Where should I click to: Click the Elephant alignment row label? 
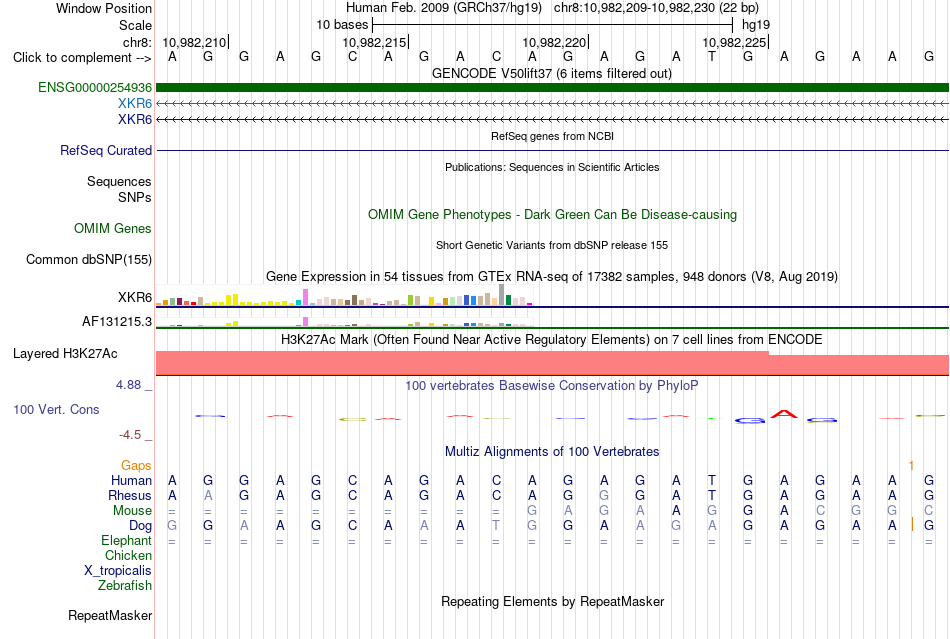126,540
